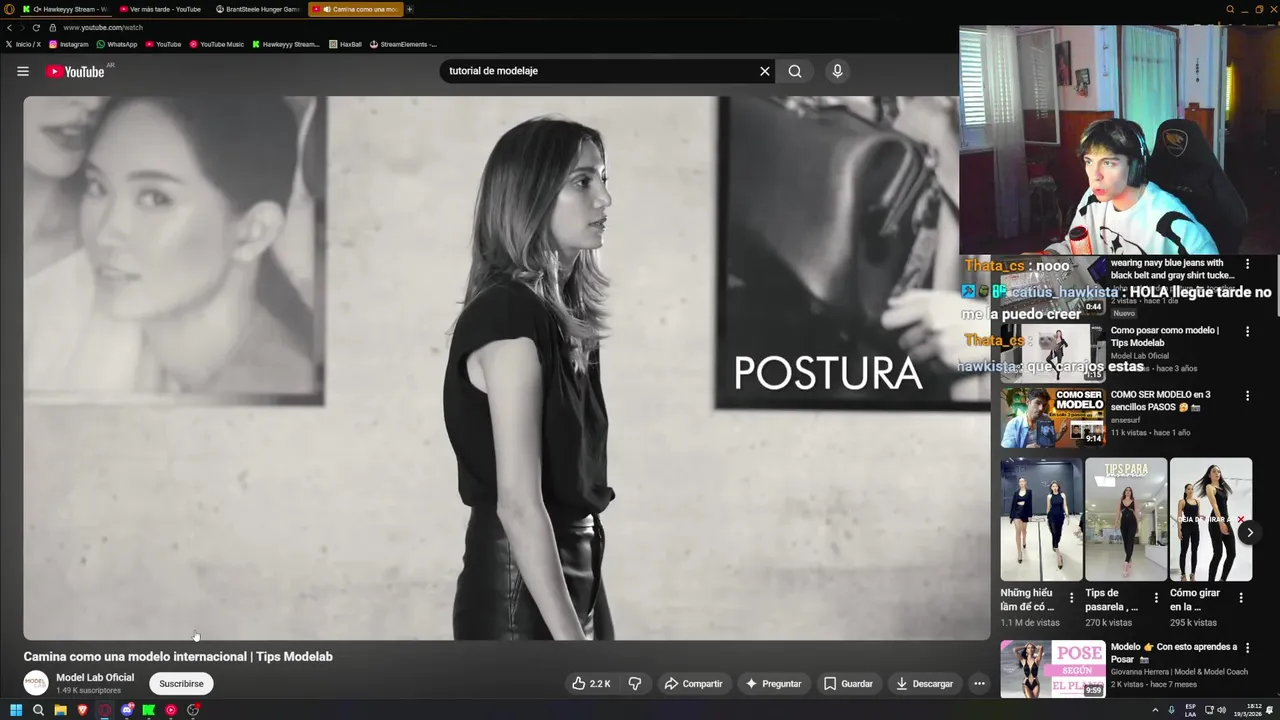
Task: Open browser tab search magnifier icon
Action: click(1230, 9)
